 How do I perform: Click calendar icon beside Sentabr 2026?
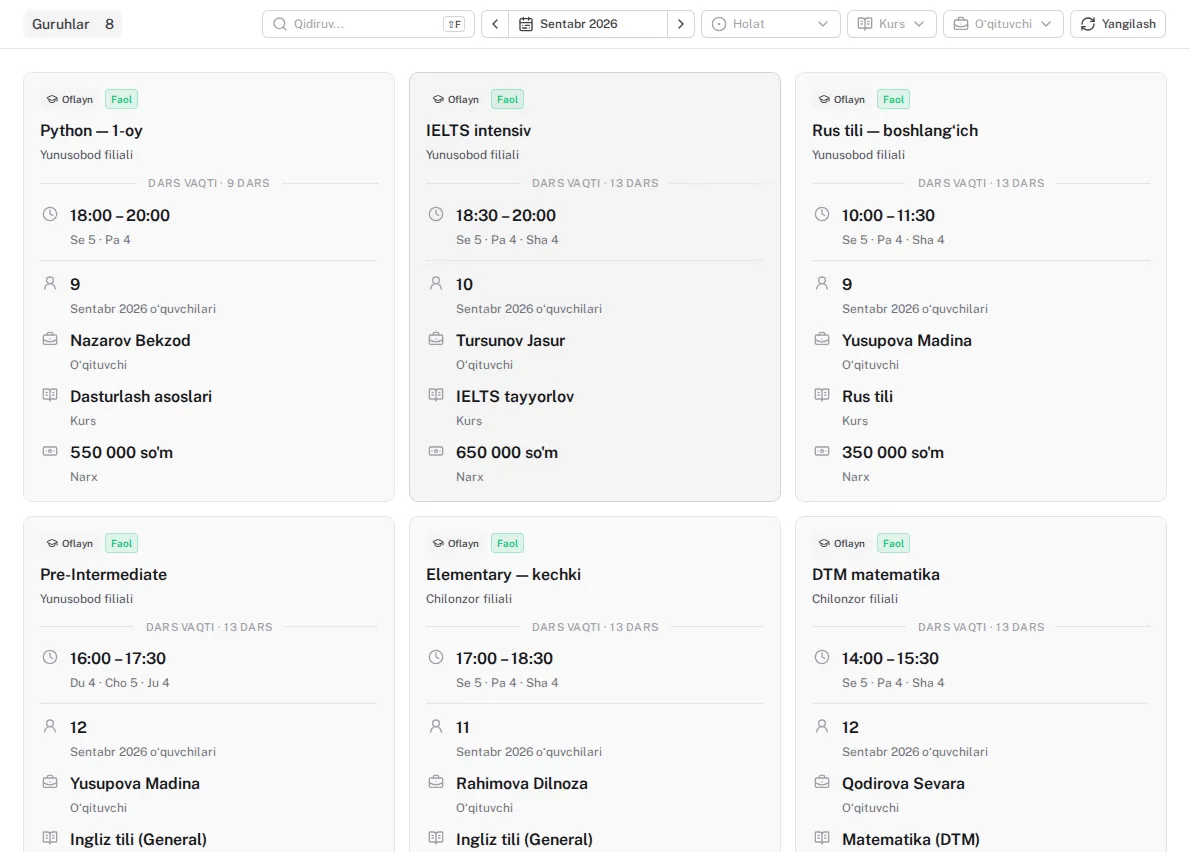(525, 24)
